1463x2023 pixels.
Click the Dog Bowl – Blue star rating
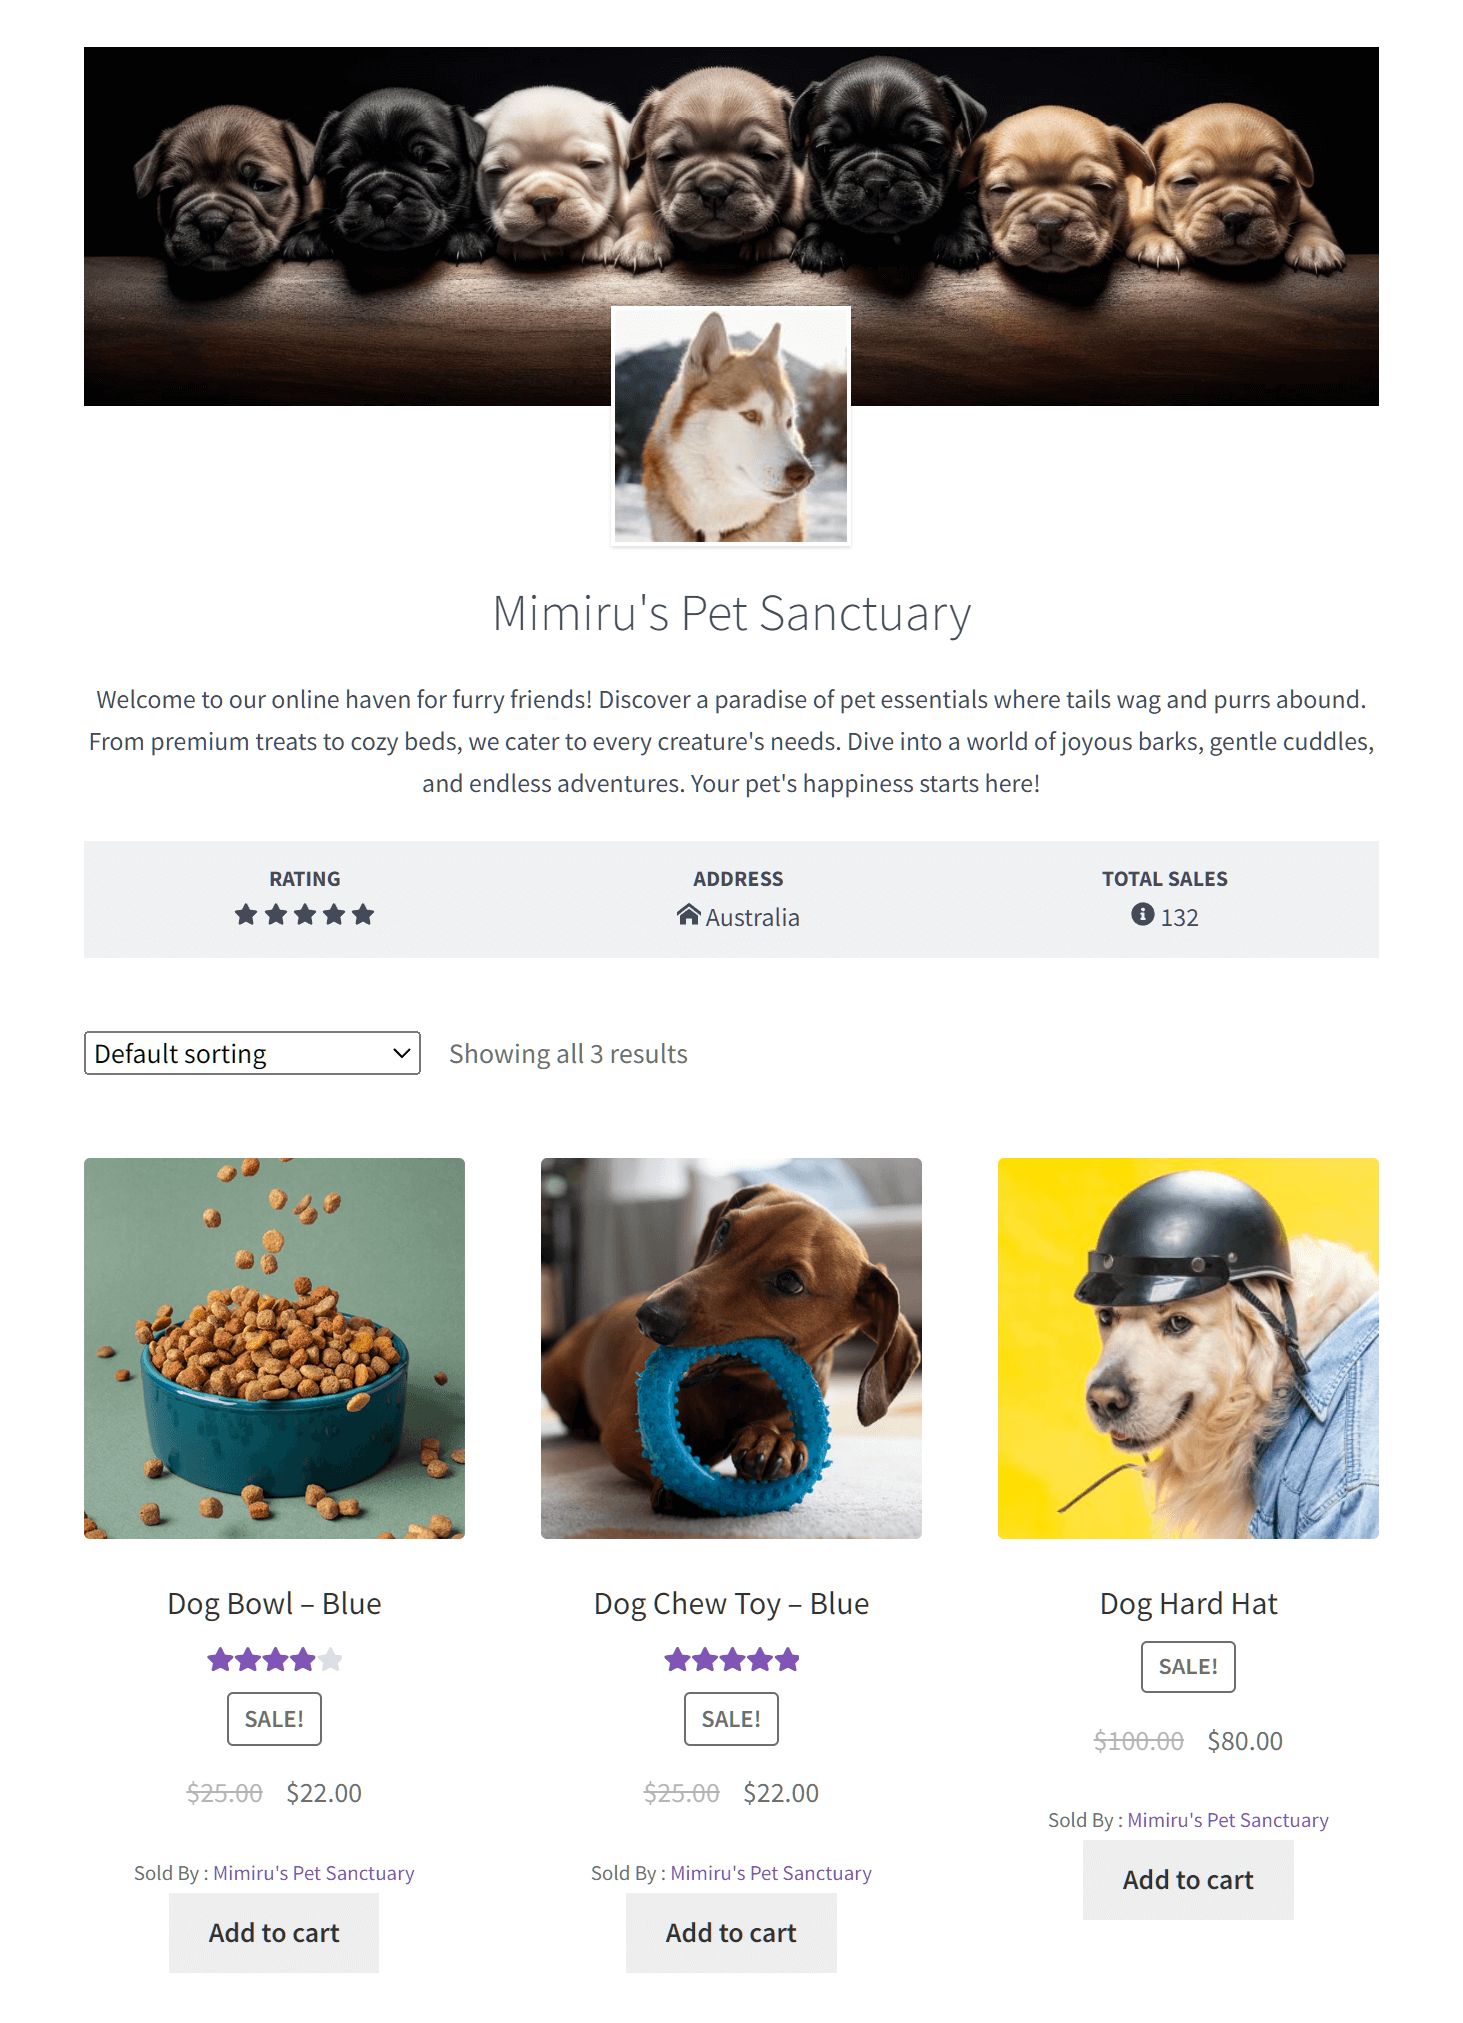(274, 1660)
